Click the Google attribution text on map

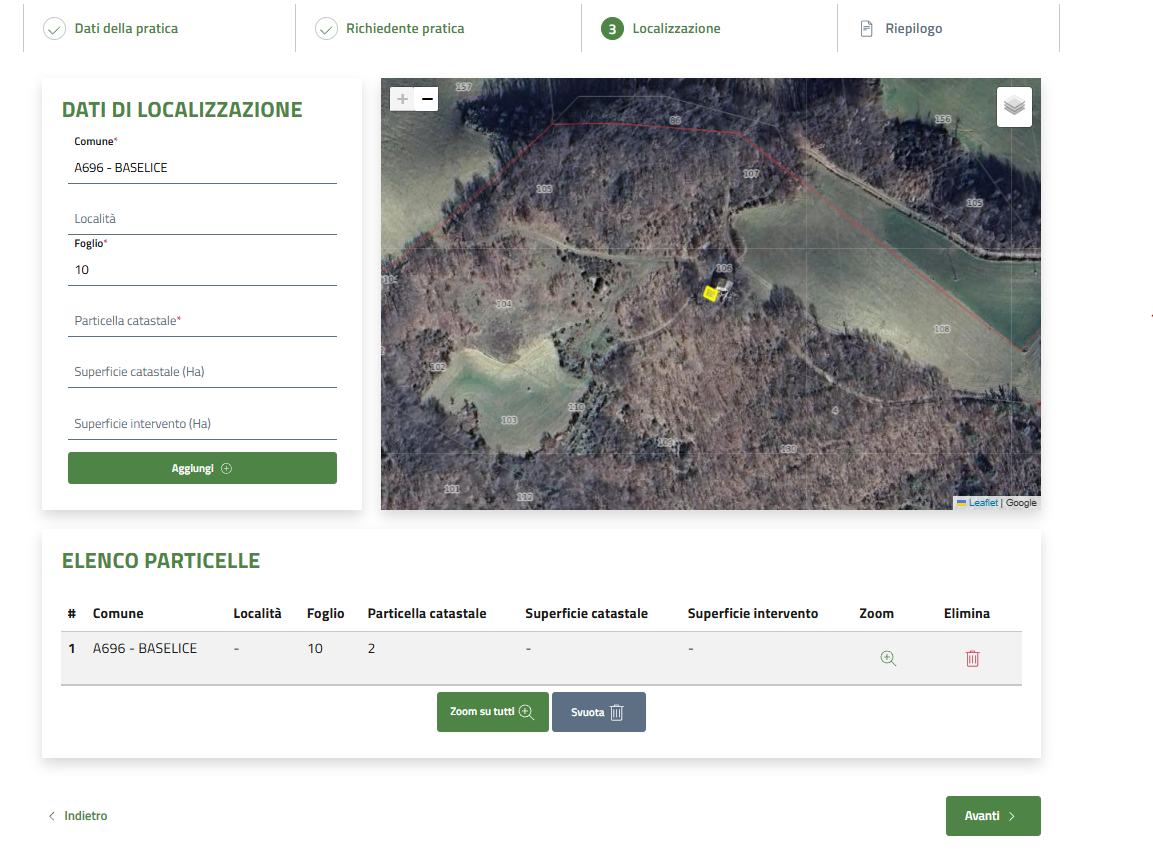coord(1021,503)
